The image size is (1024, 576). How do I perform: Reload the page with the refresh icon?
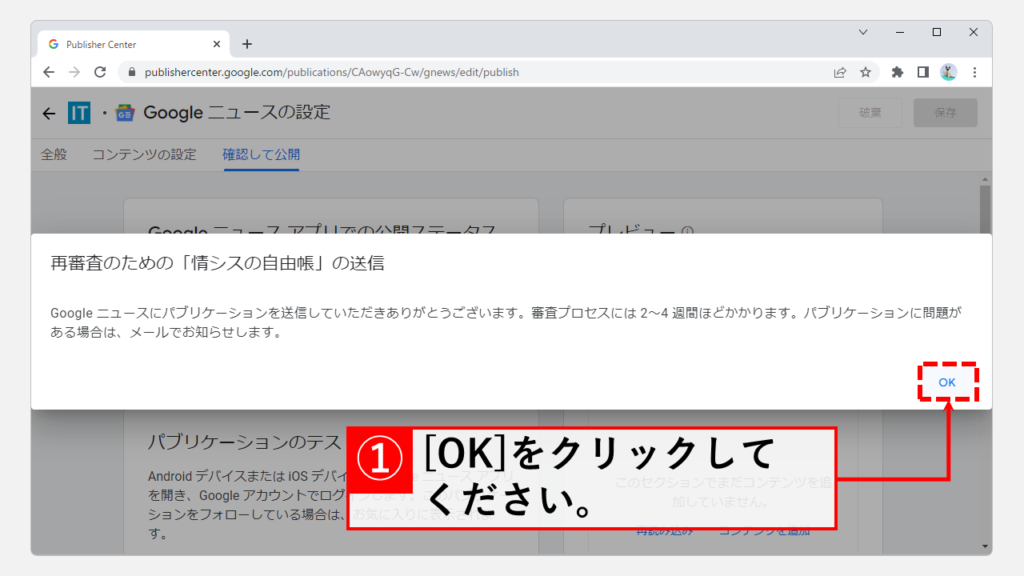coord(100,72)
